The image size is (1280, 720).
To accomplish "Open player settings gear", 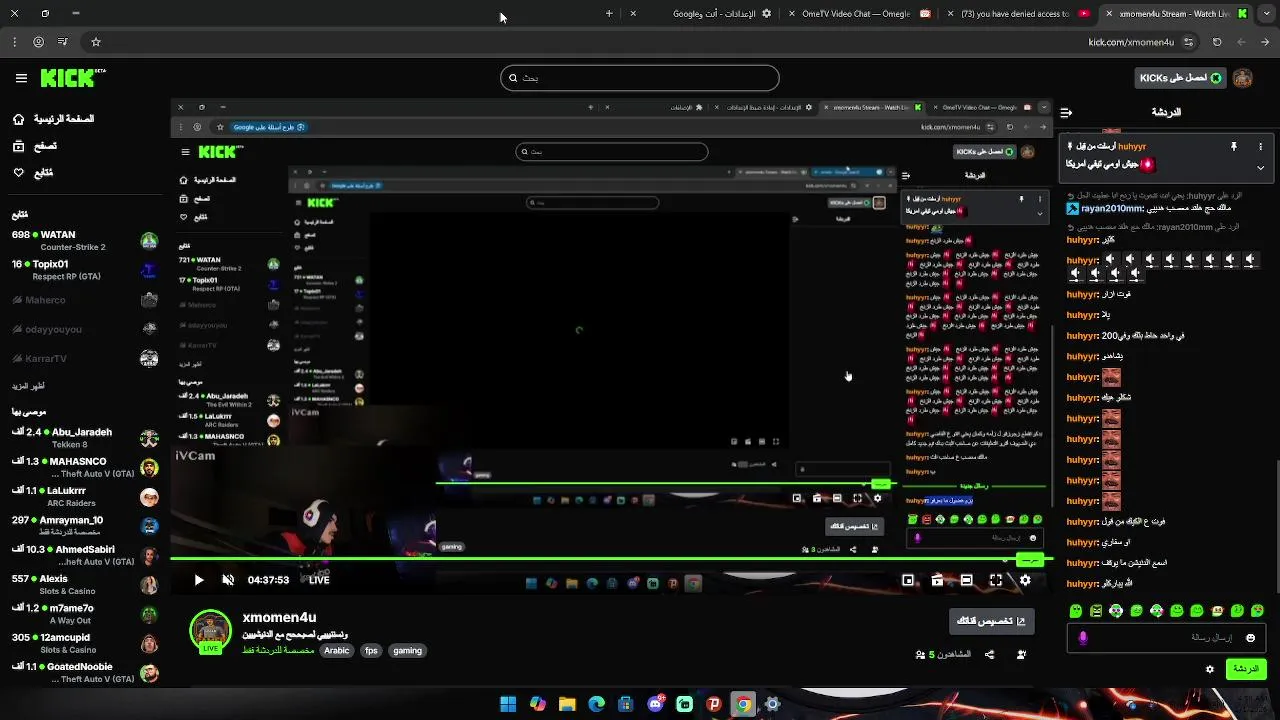I will pyautogui.click(x=1025, y=580).
